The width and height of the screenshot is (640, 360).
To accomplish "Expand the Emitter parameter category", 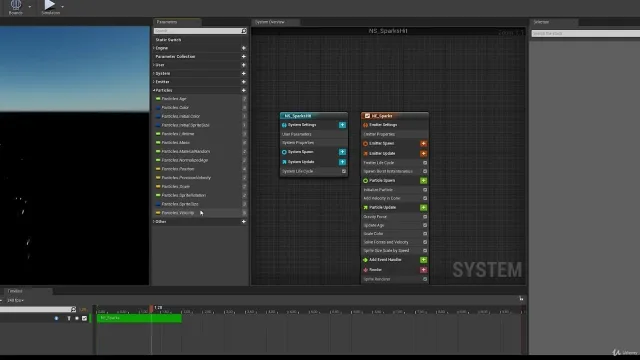I will tap(154, 82).
